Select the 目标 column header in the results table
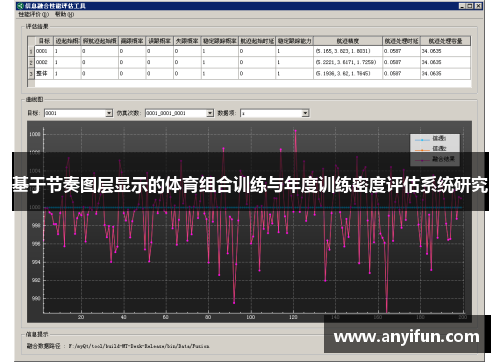The height and width of the screenshot is (362, 500). tap(44, 41)
